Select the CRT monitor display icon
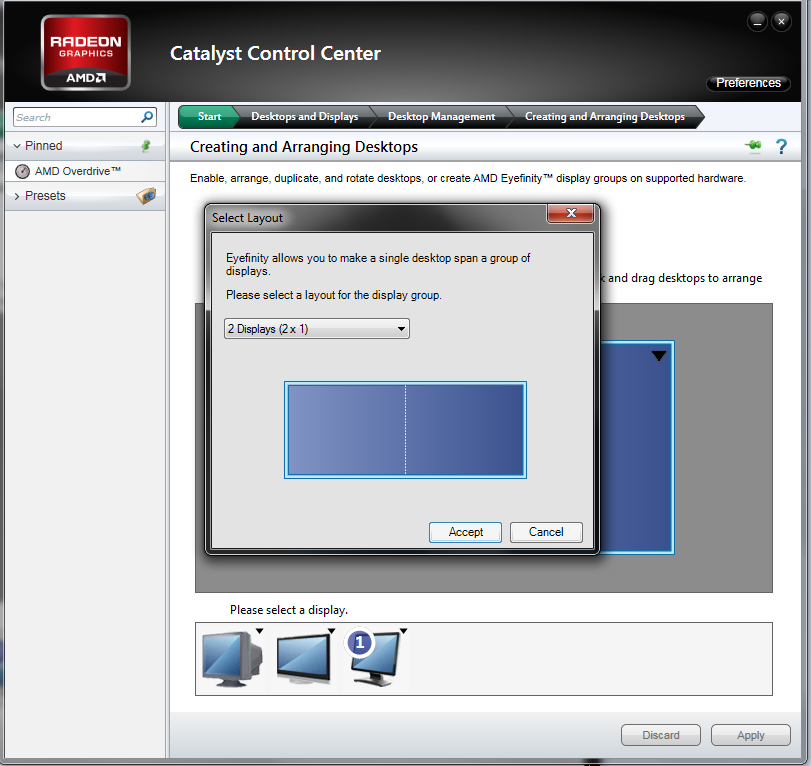This screenshot has height=766, width=811. click(232, 659)
